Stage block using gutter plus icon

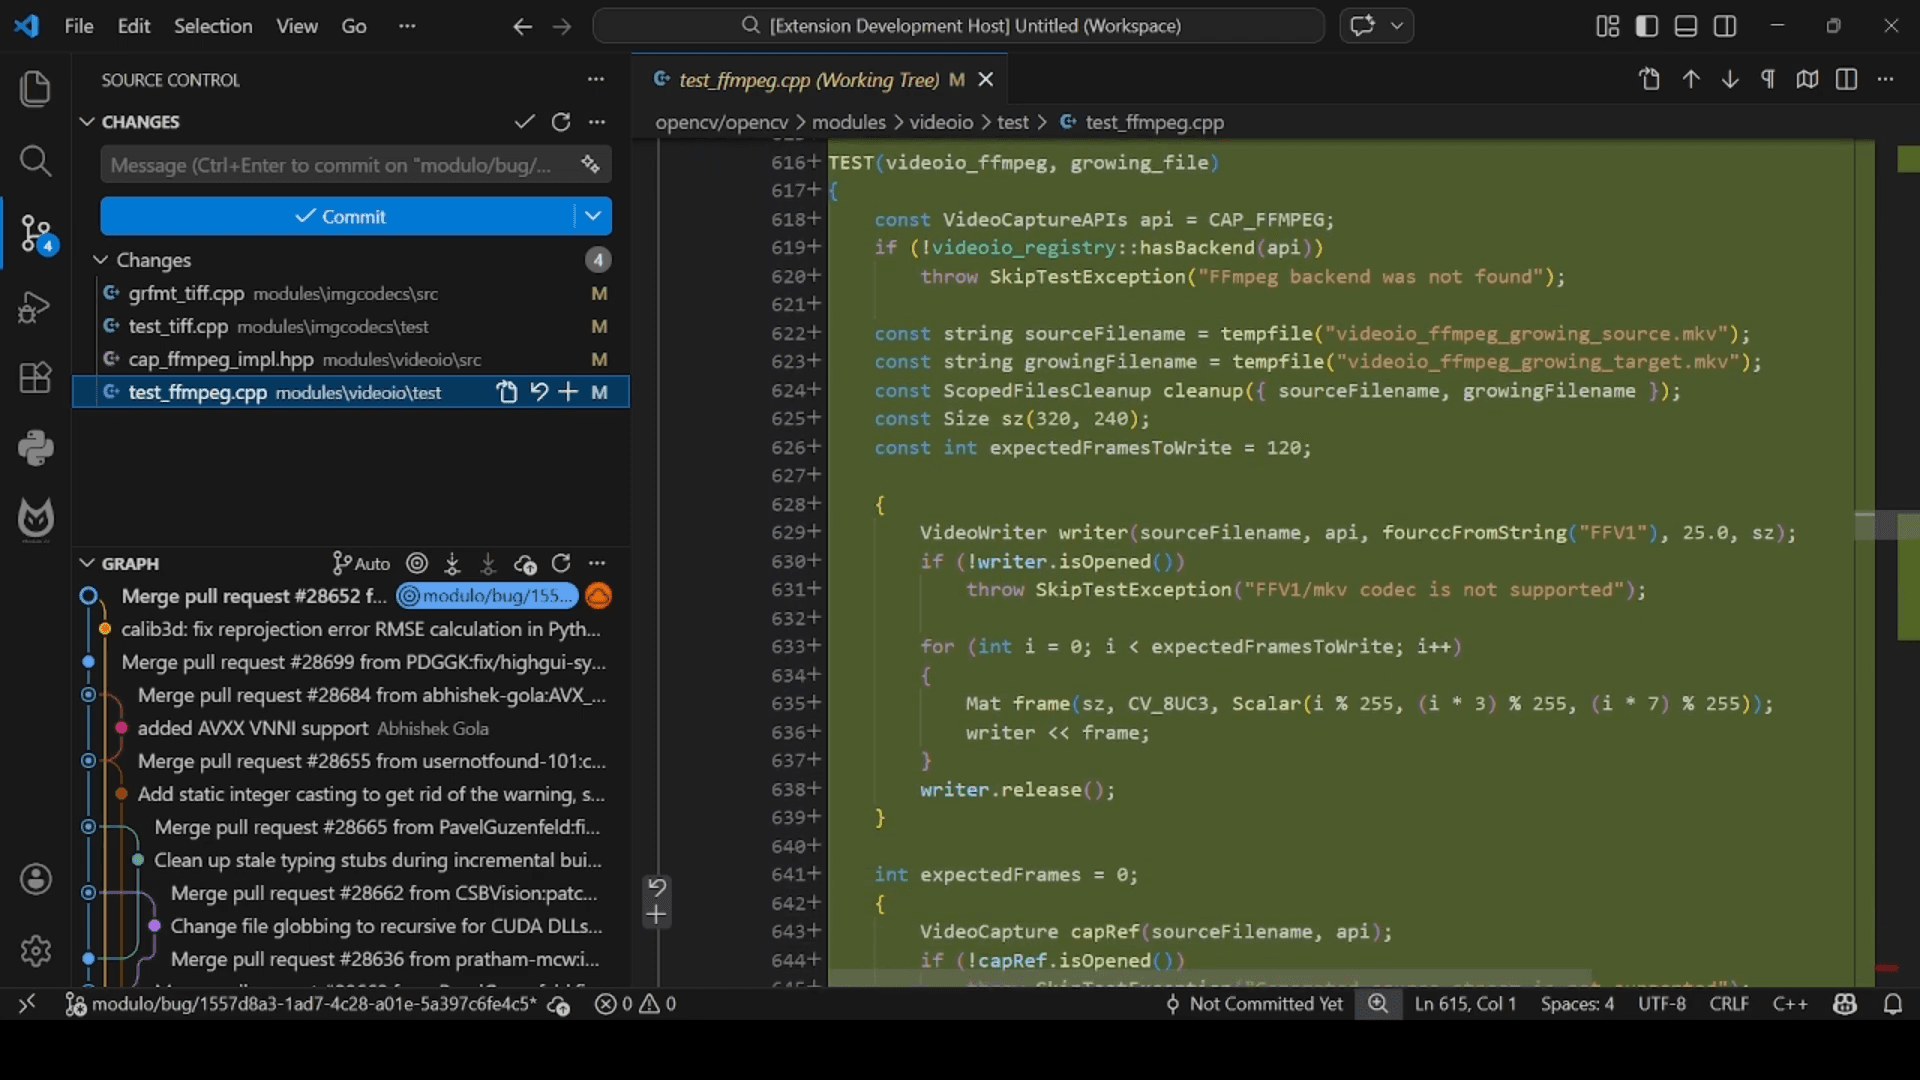point(657,915)
